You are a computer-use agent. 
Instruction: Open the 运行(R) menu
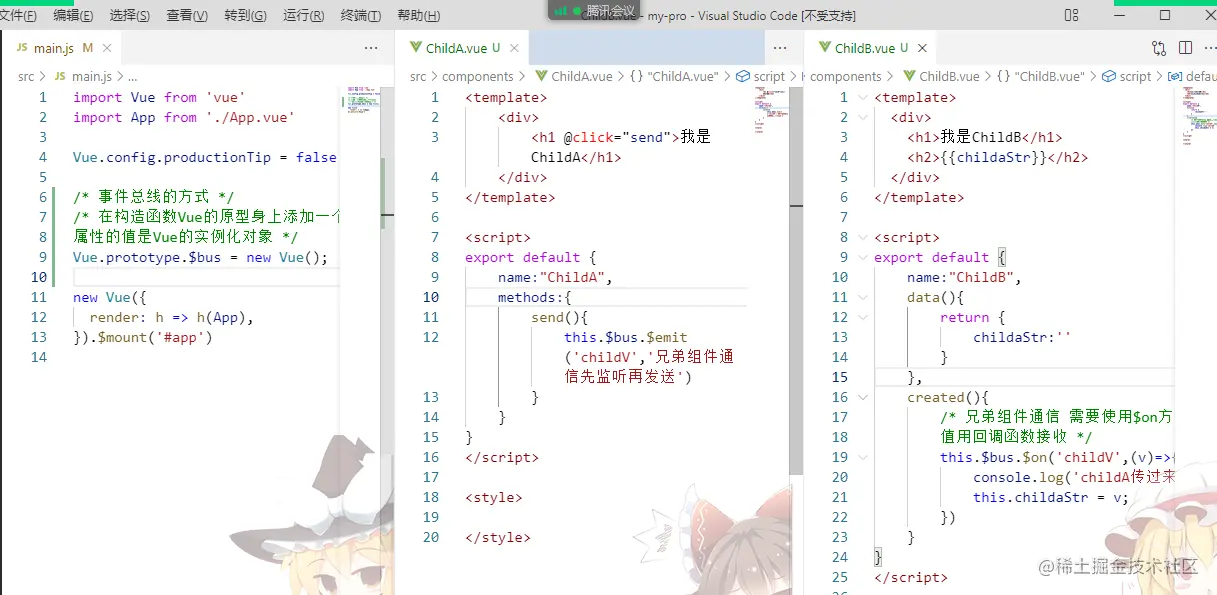point(303,15)
